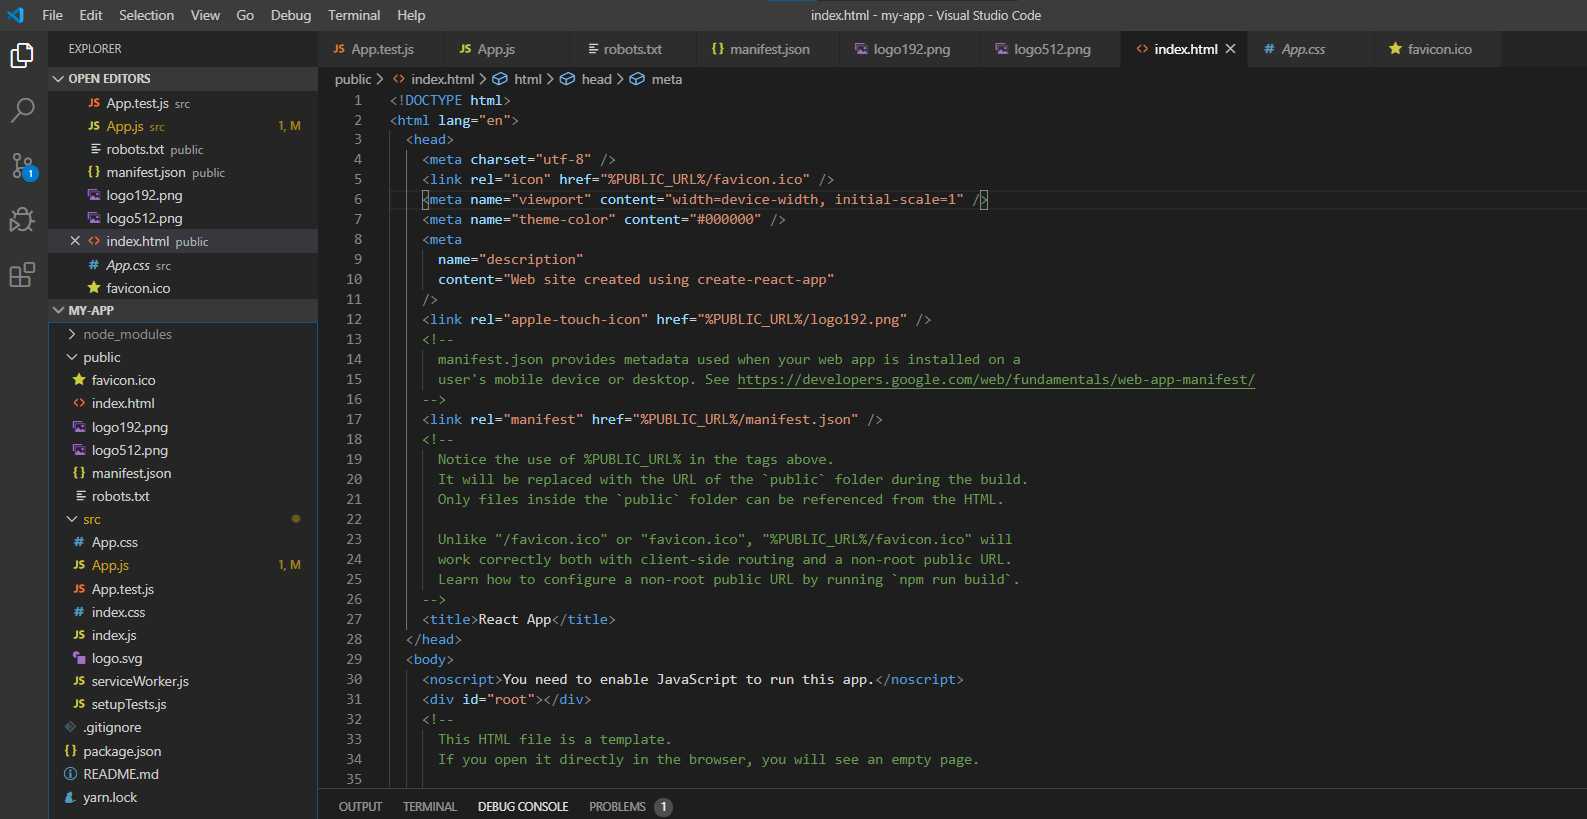The image size is (1587, 819).
Task: Click the Explorer panel title
Action: (x=95, y=49)
